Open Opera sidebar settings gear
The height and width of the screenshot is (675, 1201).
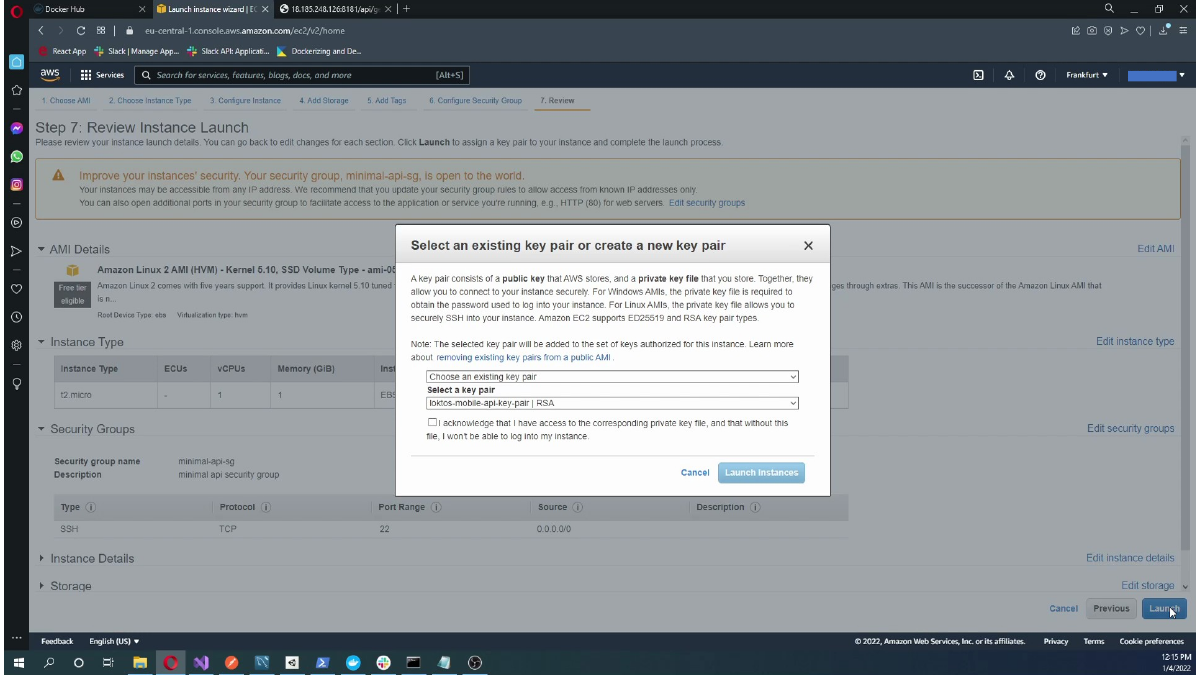(x=16, y=345)
